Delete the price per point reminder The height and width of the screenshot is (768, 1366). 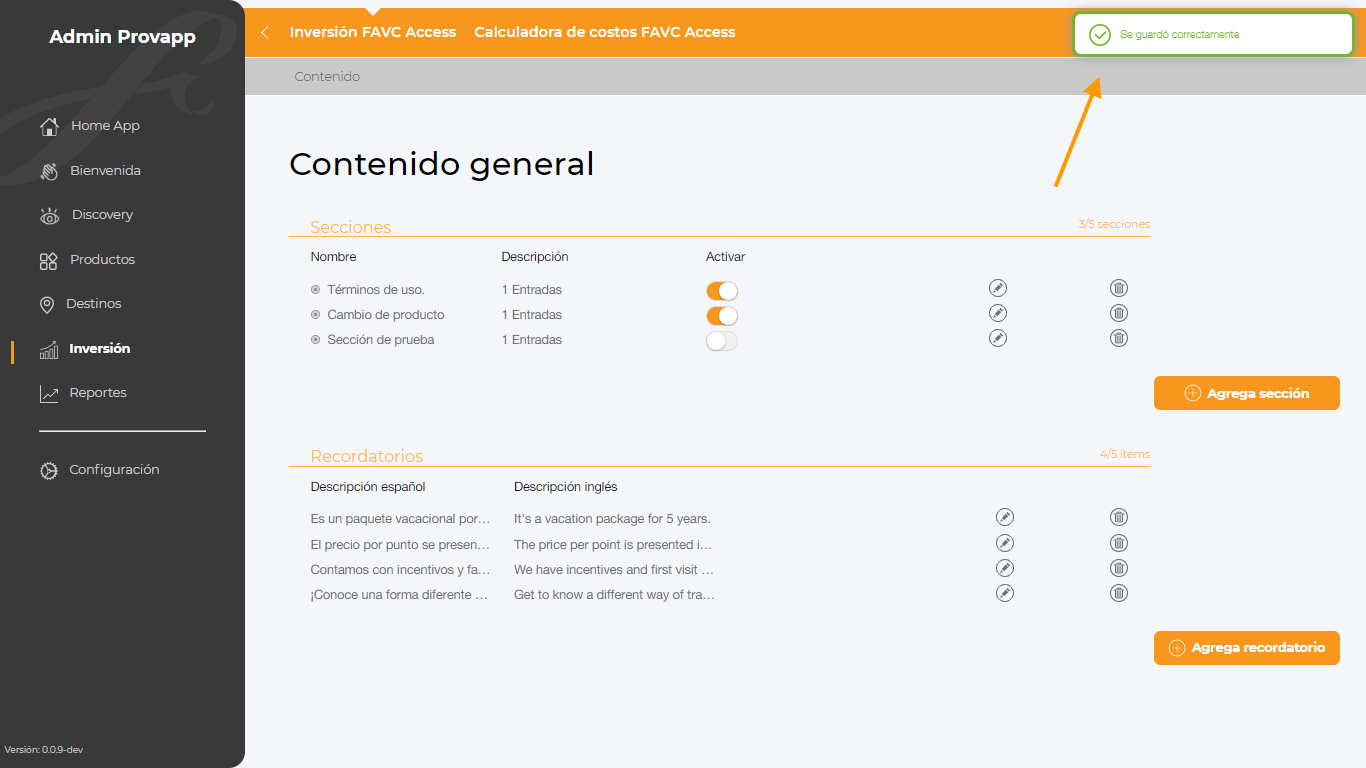1119,543
